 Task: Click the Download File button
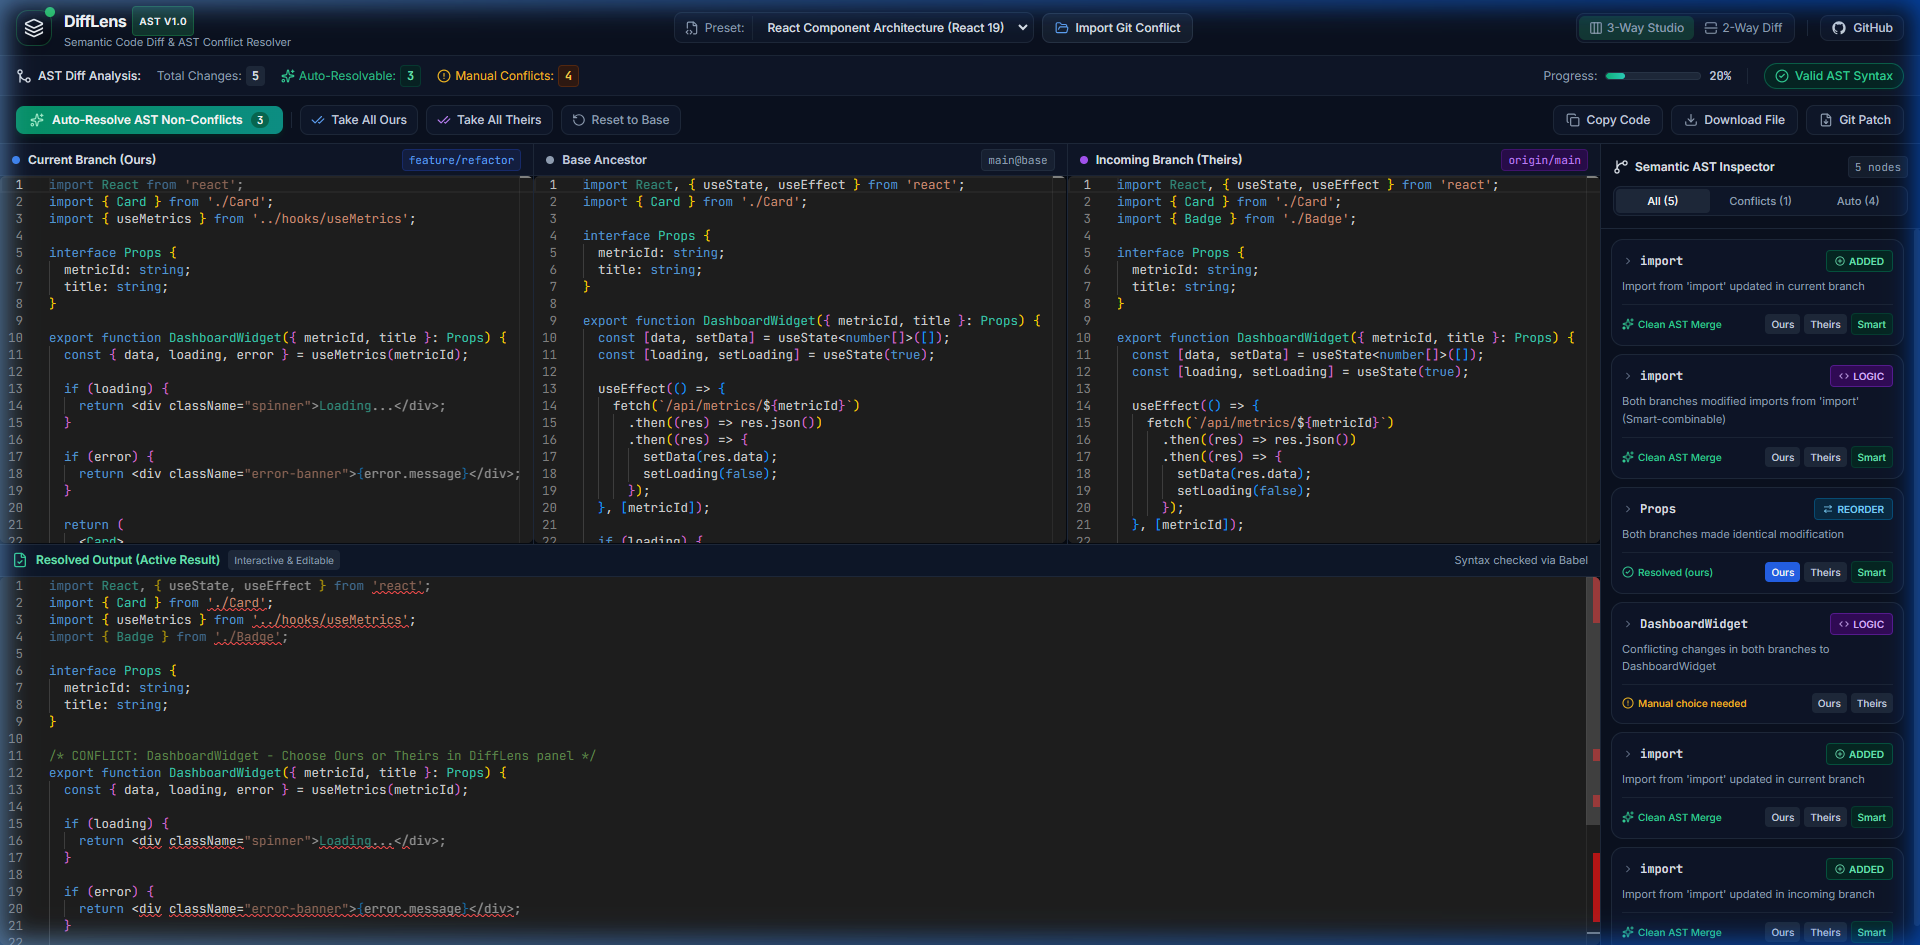1734,120
